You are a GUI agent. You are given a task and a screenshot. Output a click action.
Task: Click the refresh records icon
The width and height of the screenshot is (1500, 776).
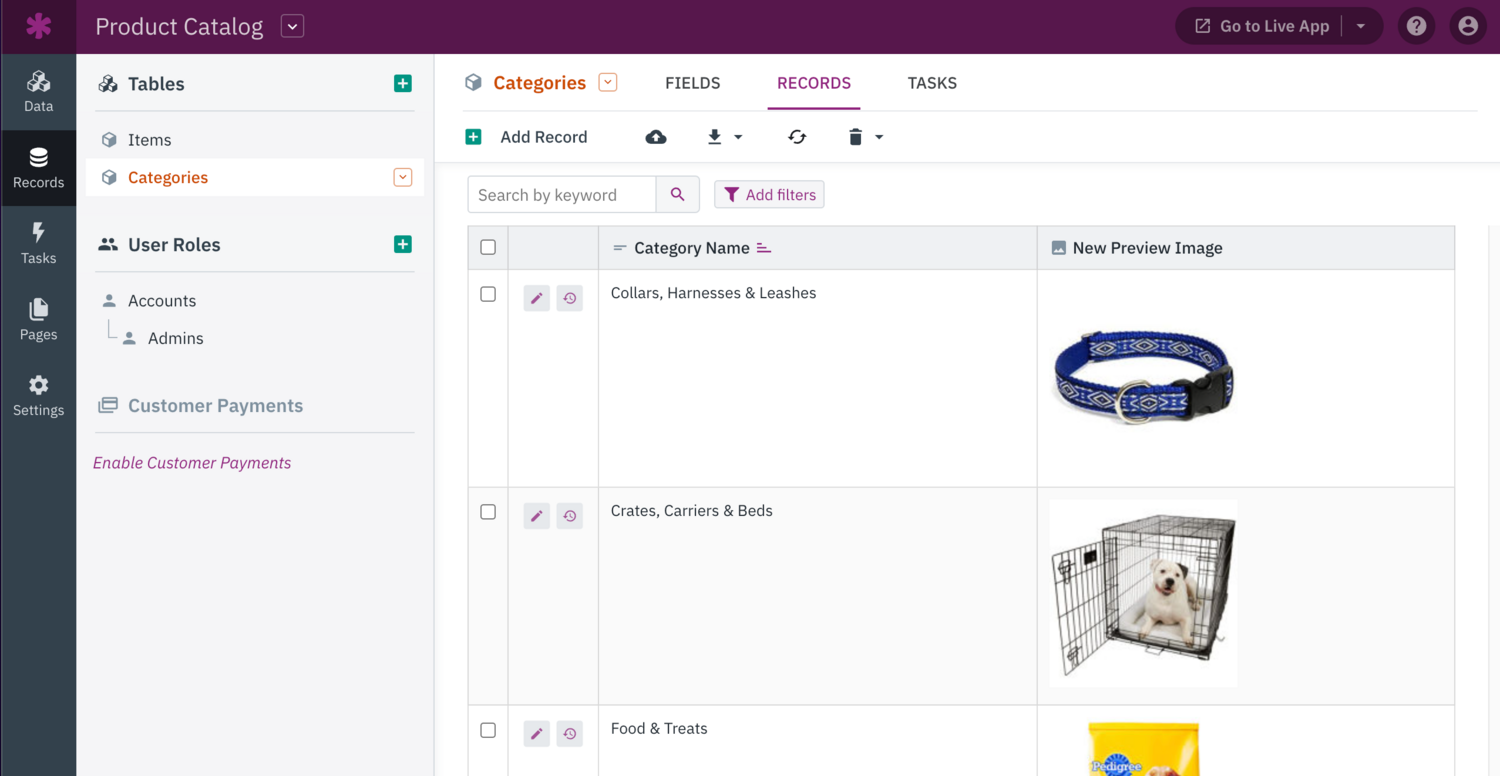coord(797,137)
